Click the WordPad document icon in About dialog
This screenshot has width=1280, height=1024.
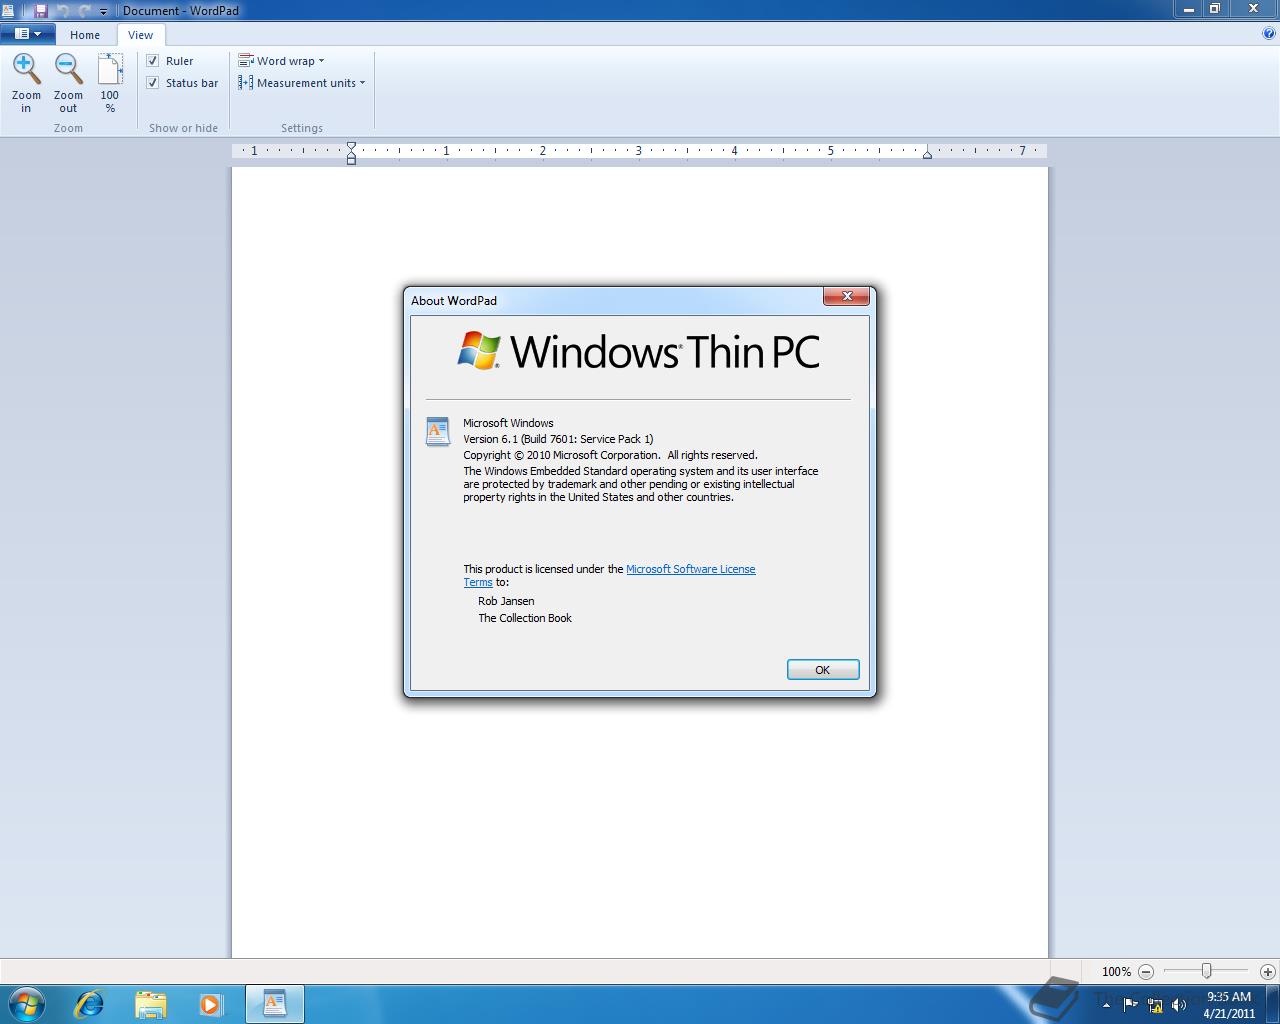click(x=438, y=431)
